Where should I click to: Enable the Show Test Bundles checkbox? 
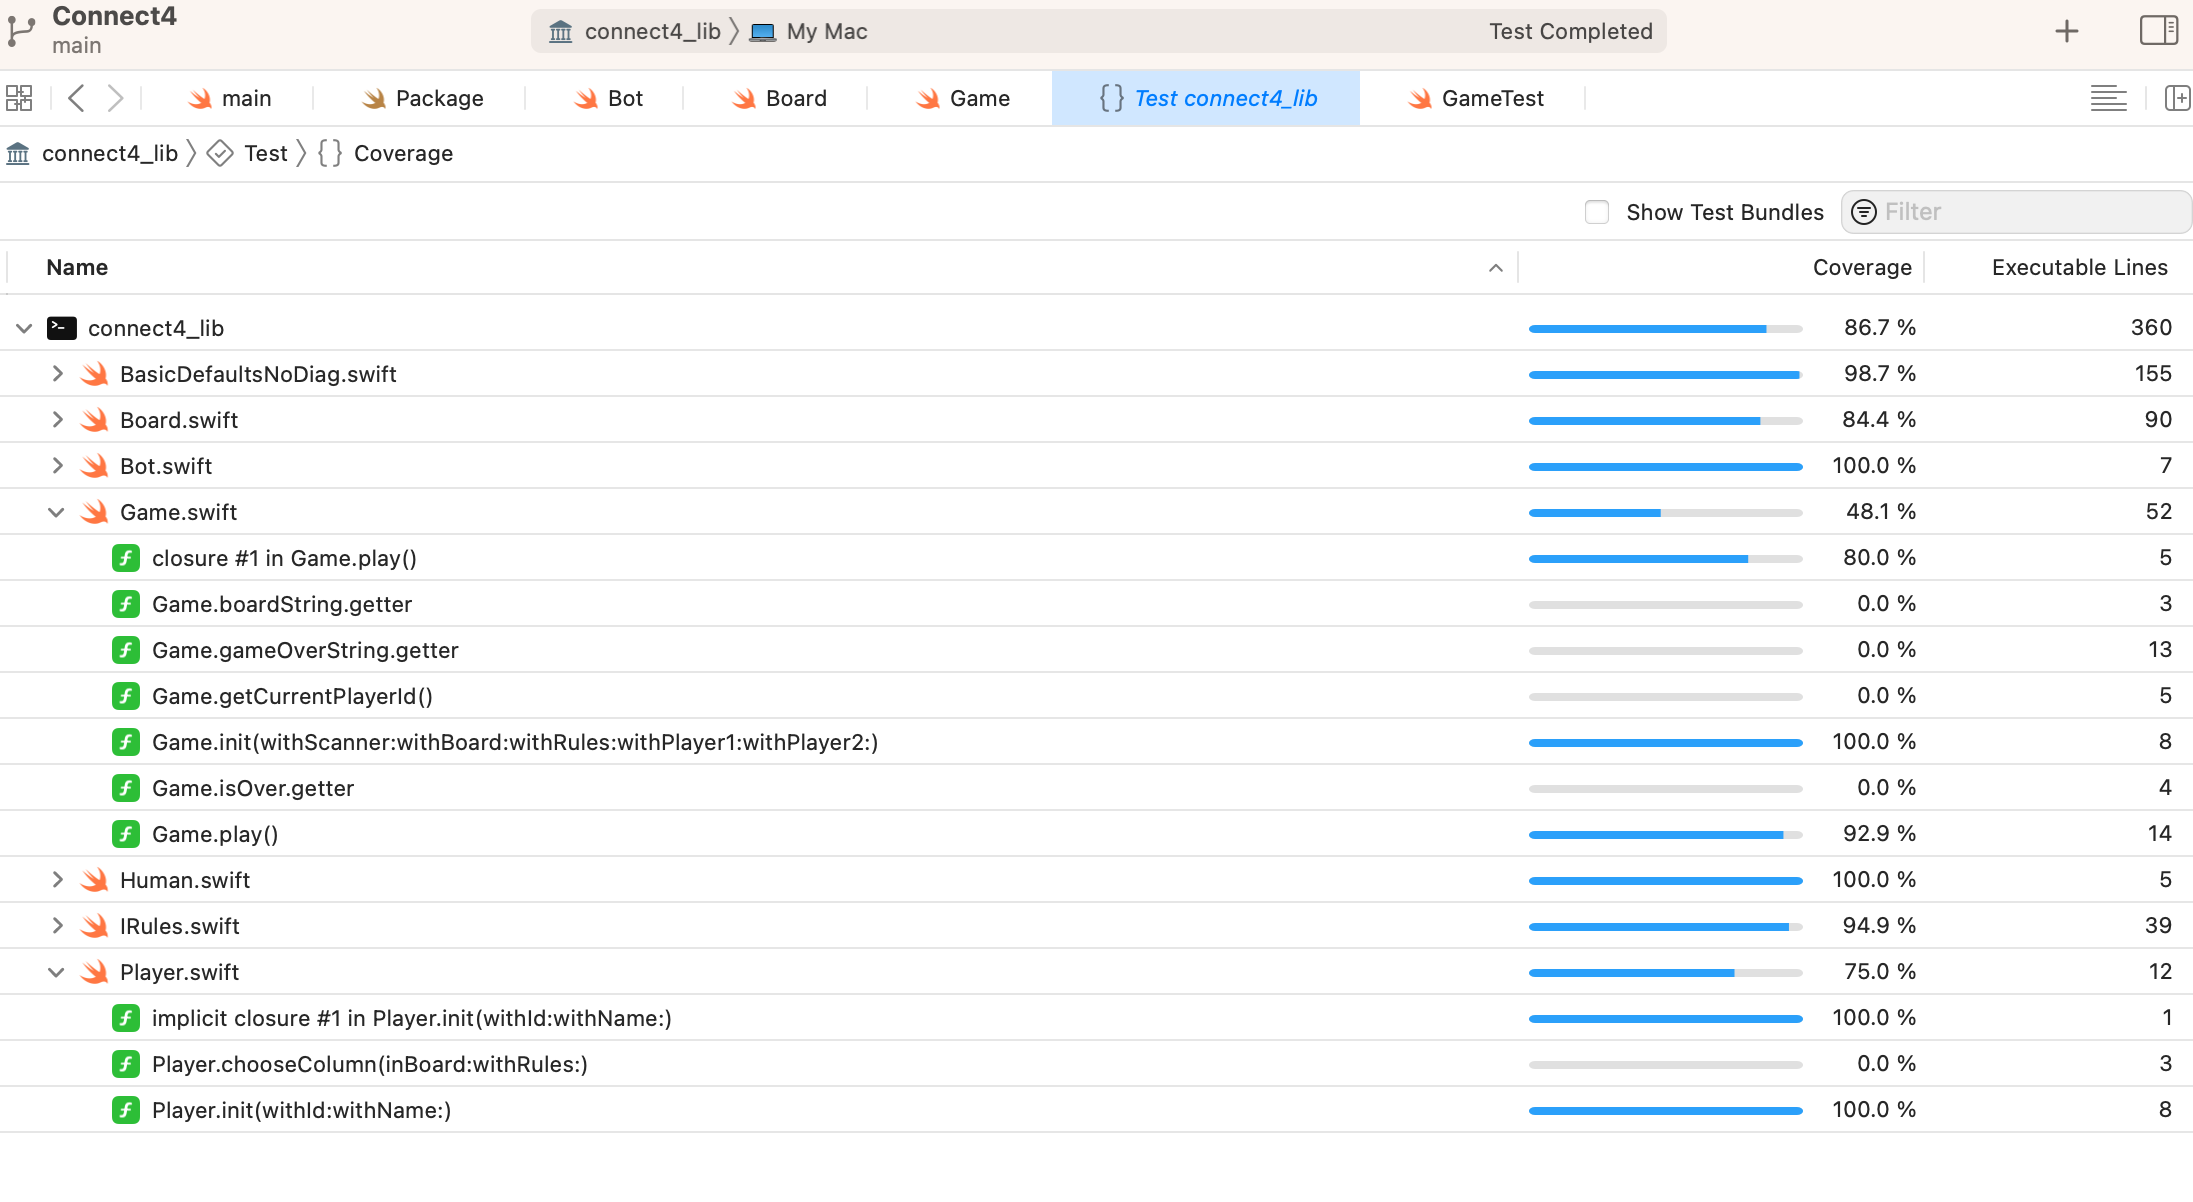point(1597,212)
